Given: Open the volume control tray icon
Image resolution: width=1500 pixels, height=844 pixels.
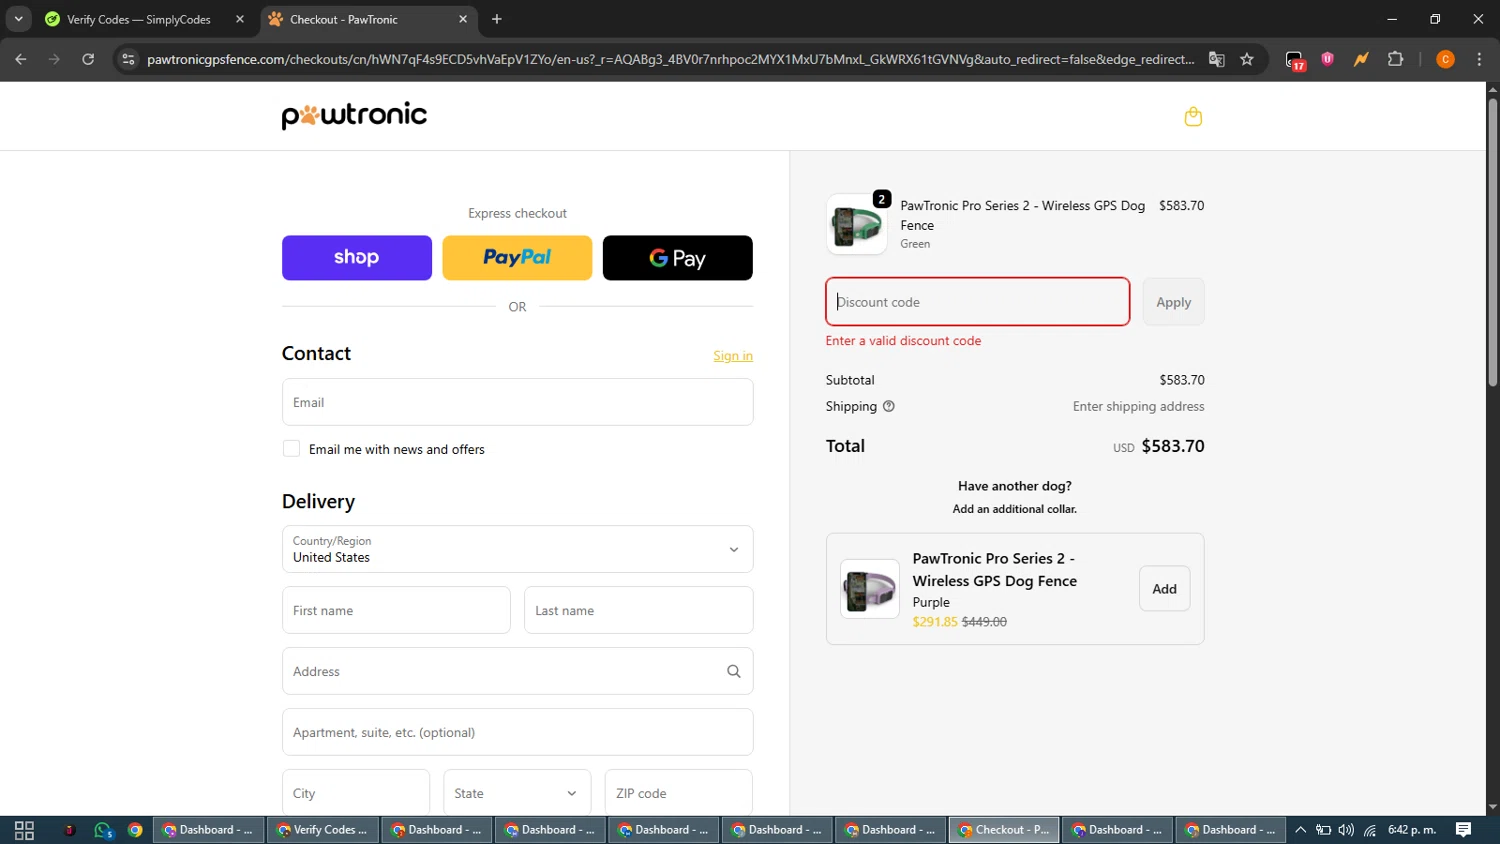Looking at the screenshot, I should [x=1346, y=830].
